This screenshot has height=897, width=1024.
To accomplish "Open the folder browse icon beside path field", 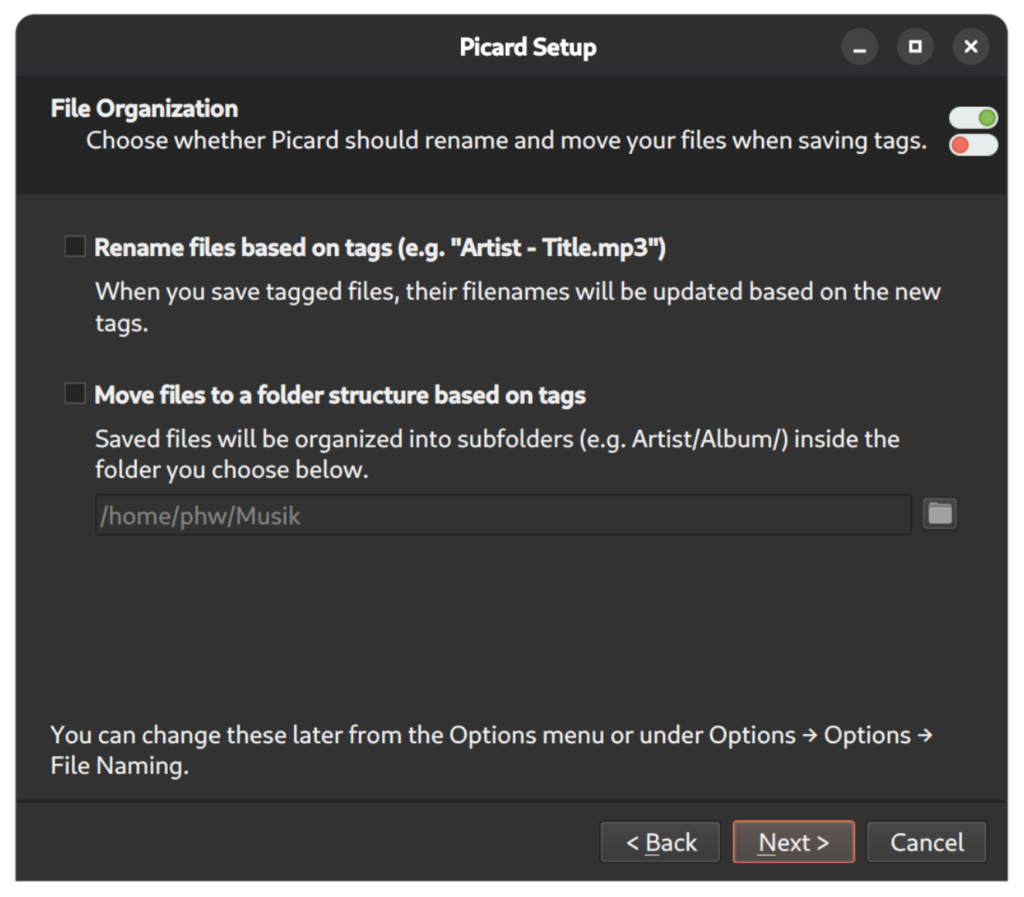I will pyautogui.click(x=940, y=514).
